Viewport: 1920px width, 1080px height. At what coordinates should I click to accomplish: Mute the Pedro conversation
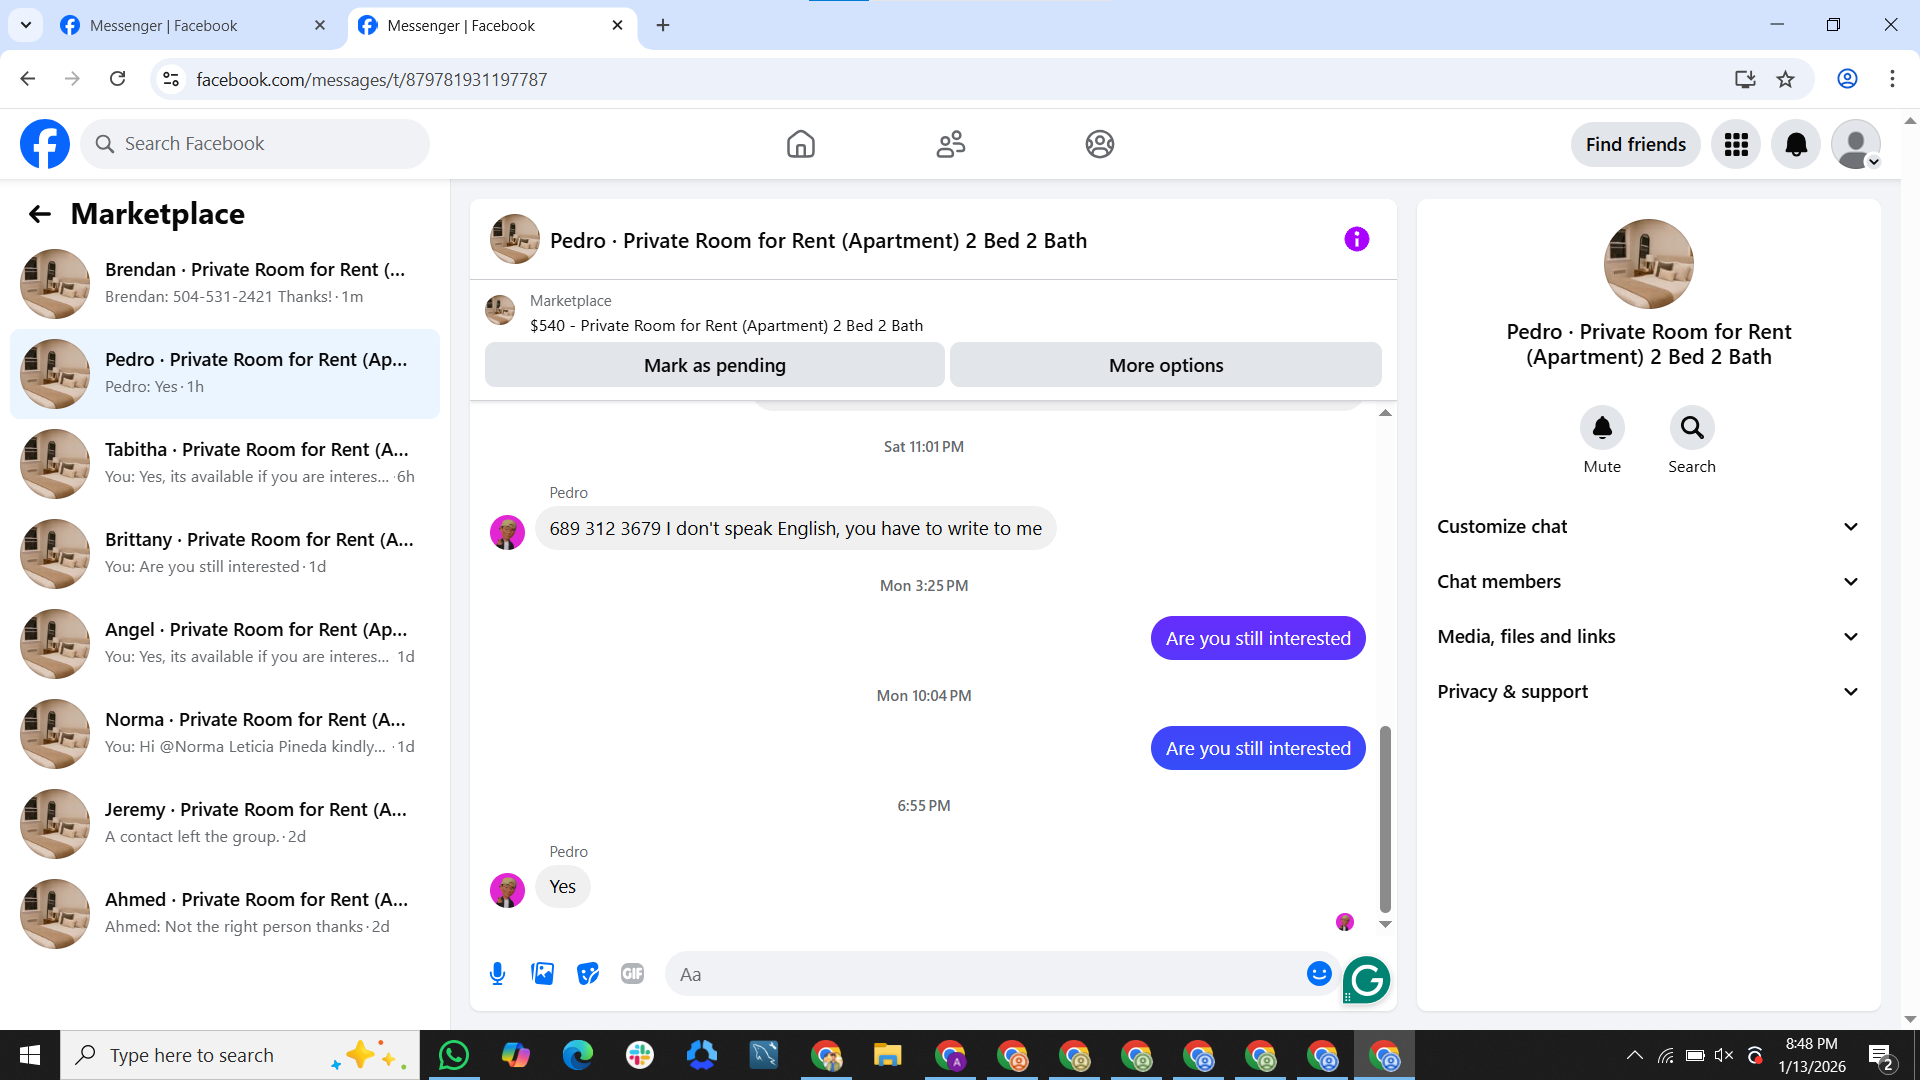pyautogui.click(x=1602, y=428)
